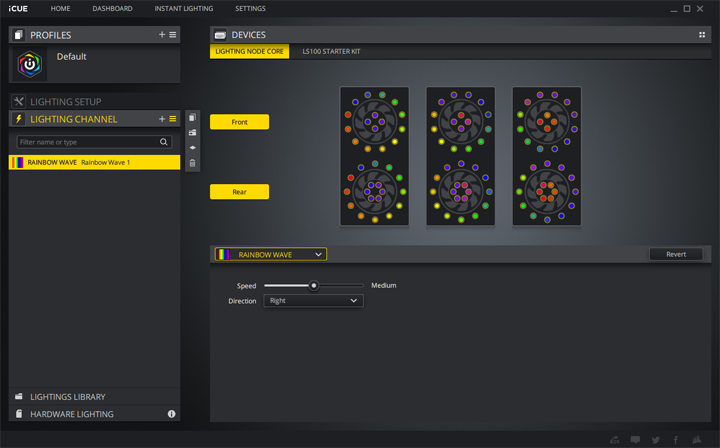720x448 pixels.
Task: Open Lighting Channel options menu
Action: [x=173, y=119]
